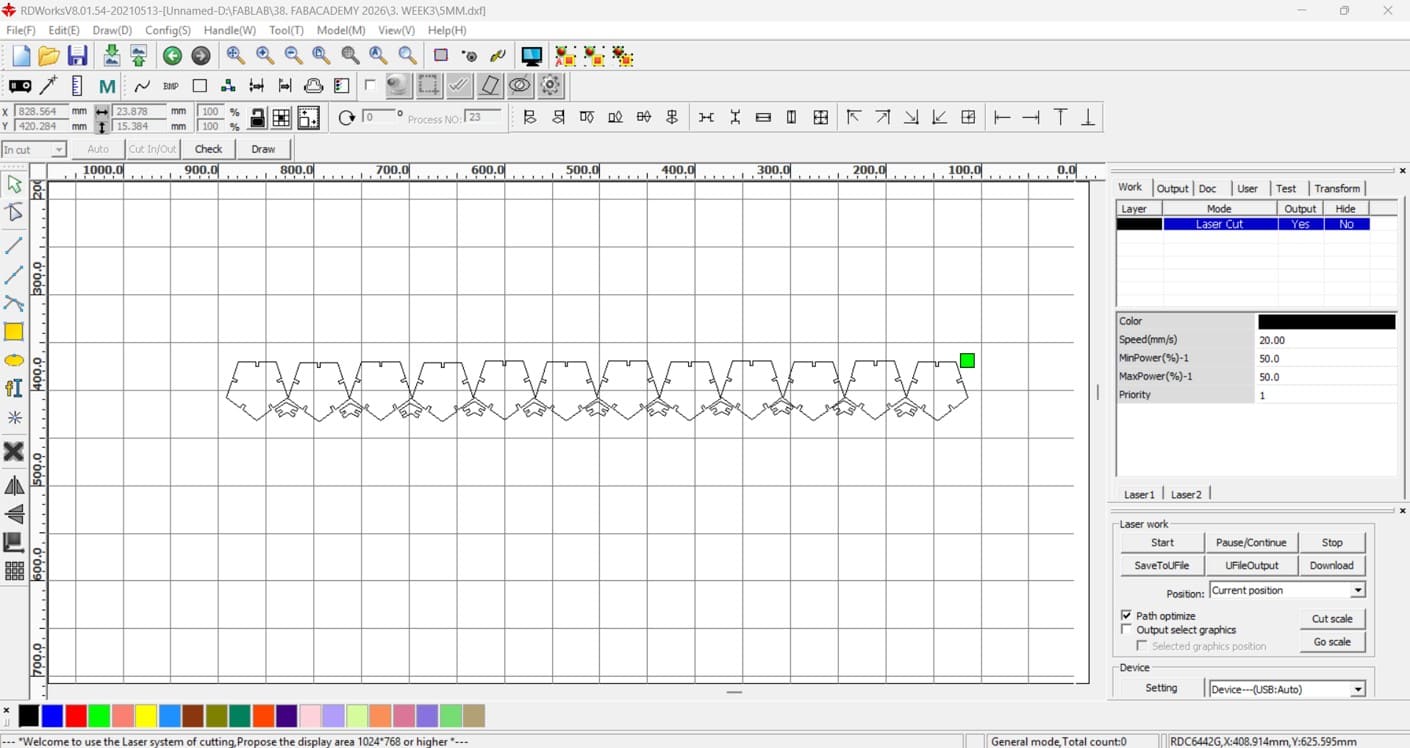Select the rectangle drawing tool

[14, 332]
